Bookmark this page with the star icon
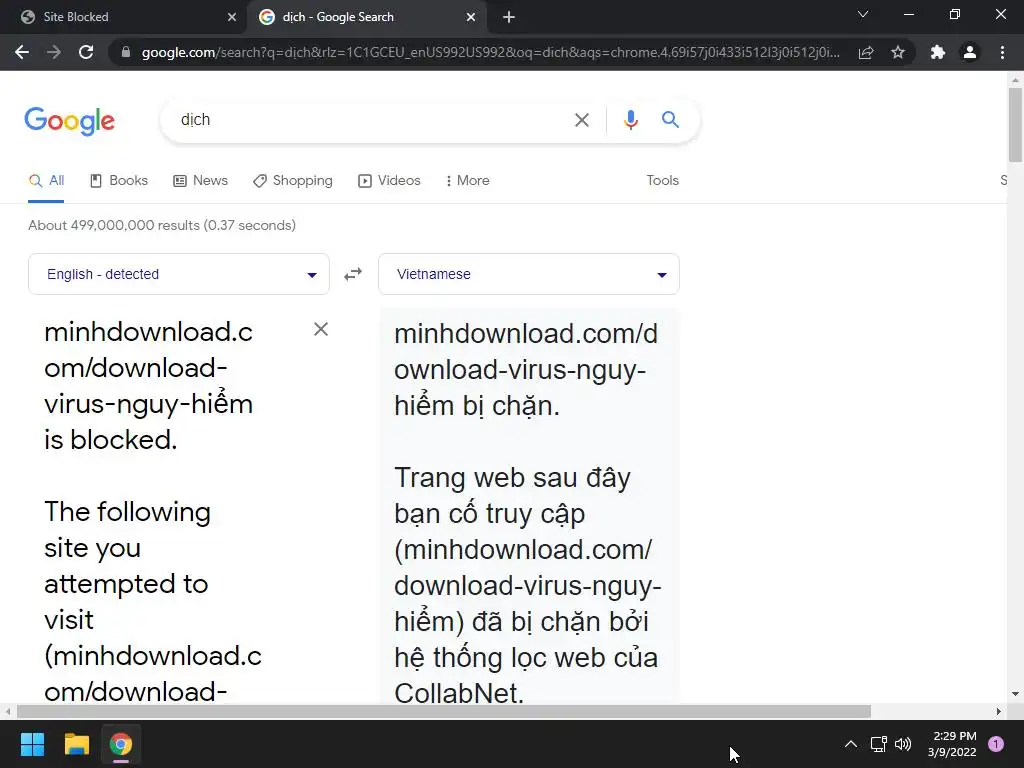Viewport: 1024px width, 768px height. [x=898, y=52]
